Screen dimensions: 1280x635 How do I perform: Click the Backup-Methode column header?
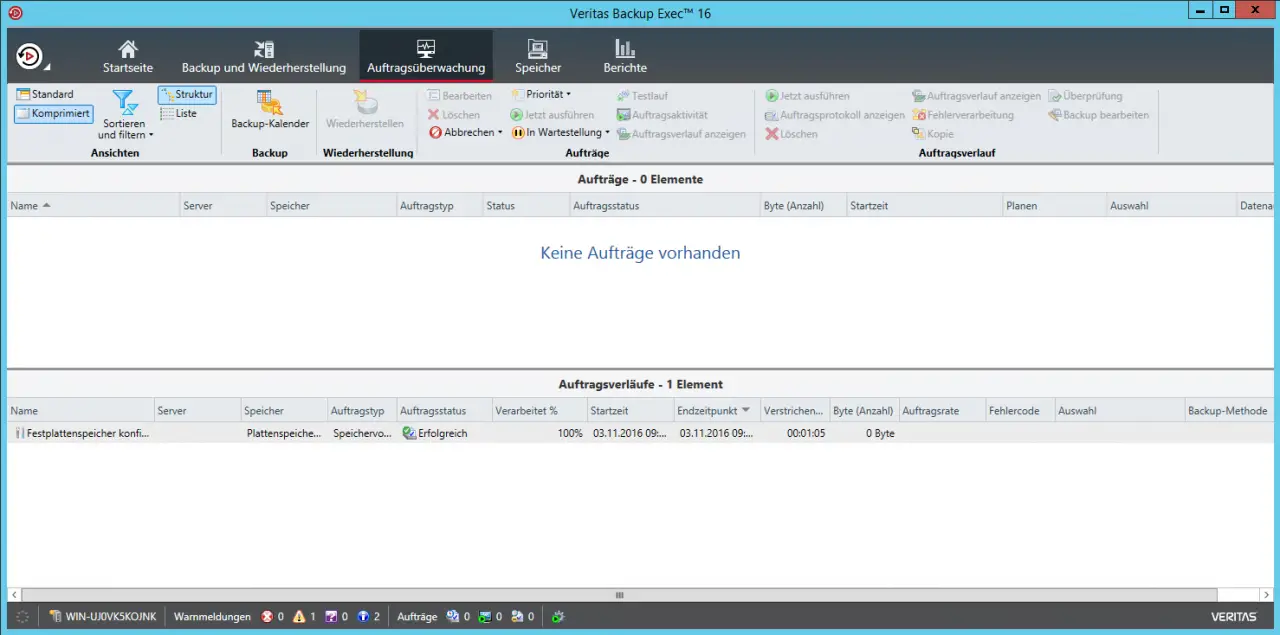[x=1228, y=411]
